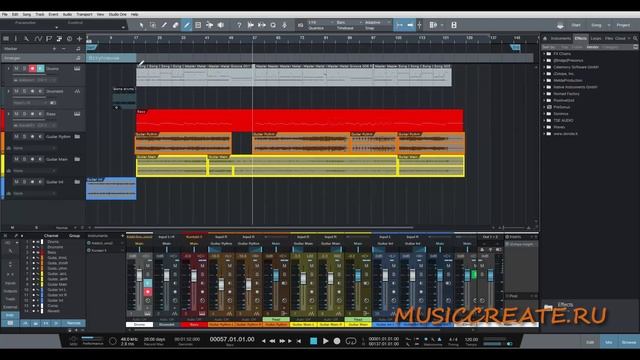Screen dimensions: 640x360
Task: Click the Record button in transport
Action: [337, 341]
